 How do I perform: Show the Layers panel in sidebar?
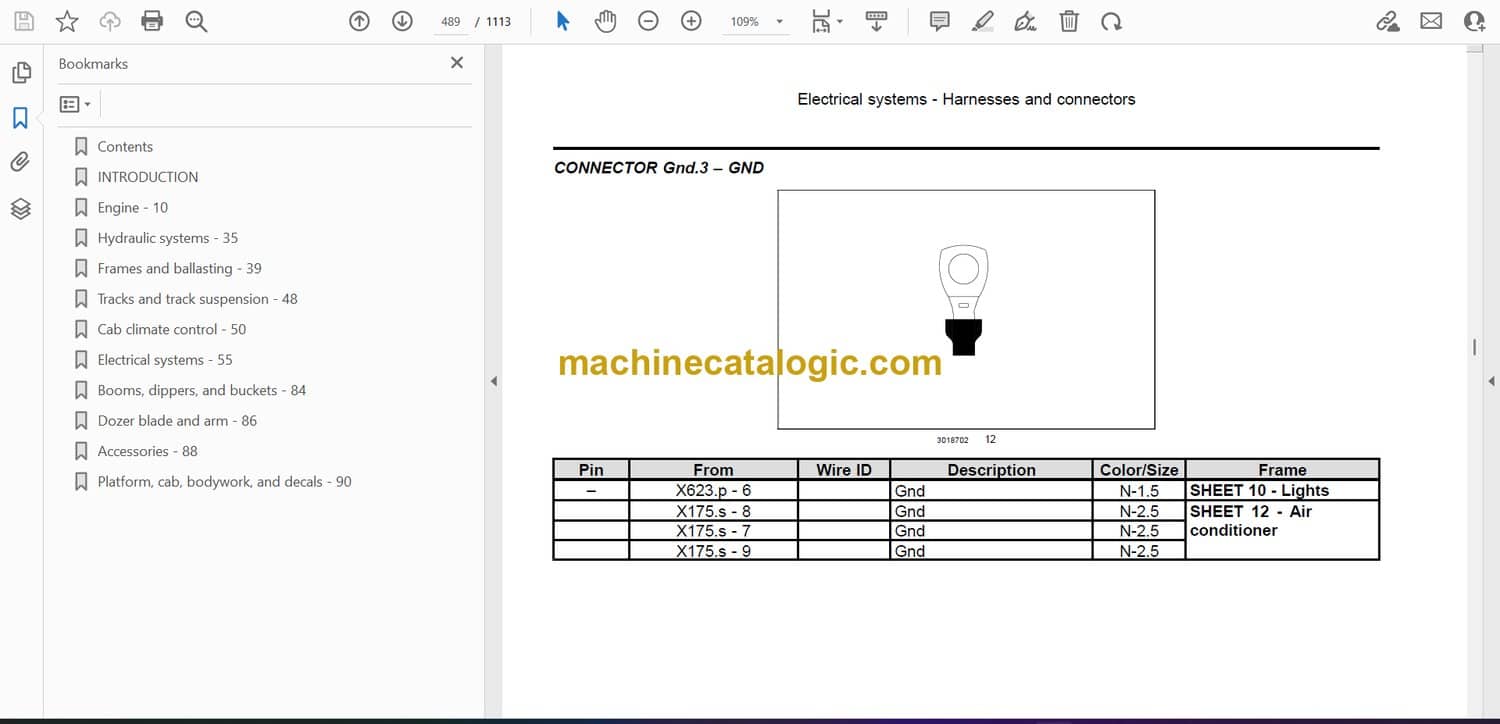tap(20, 208)
